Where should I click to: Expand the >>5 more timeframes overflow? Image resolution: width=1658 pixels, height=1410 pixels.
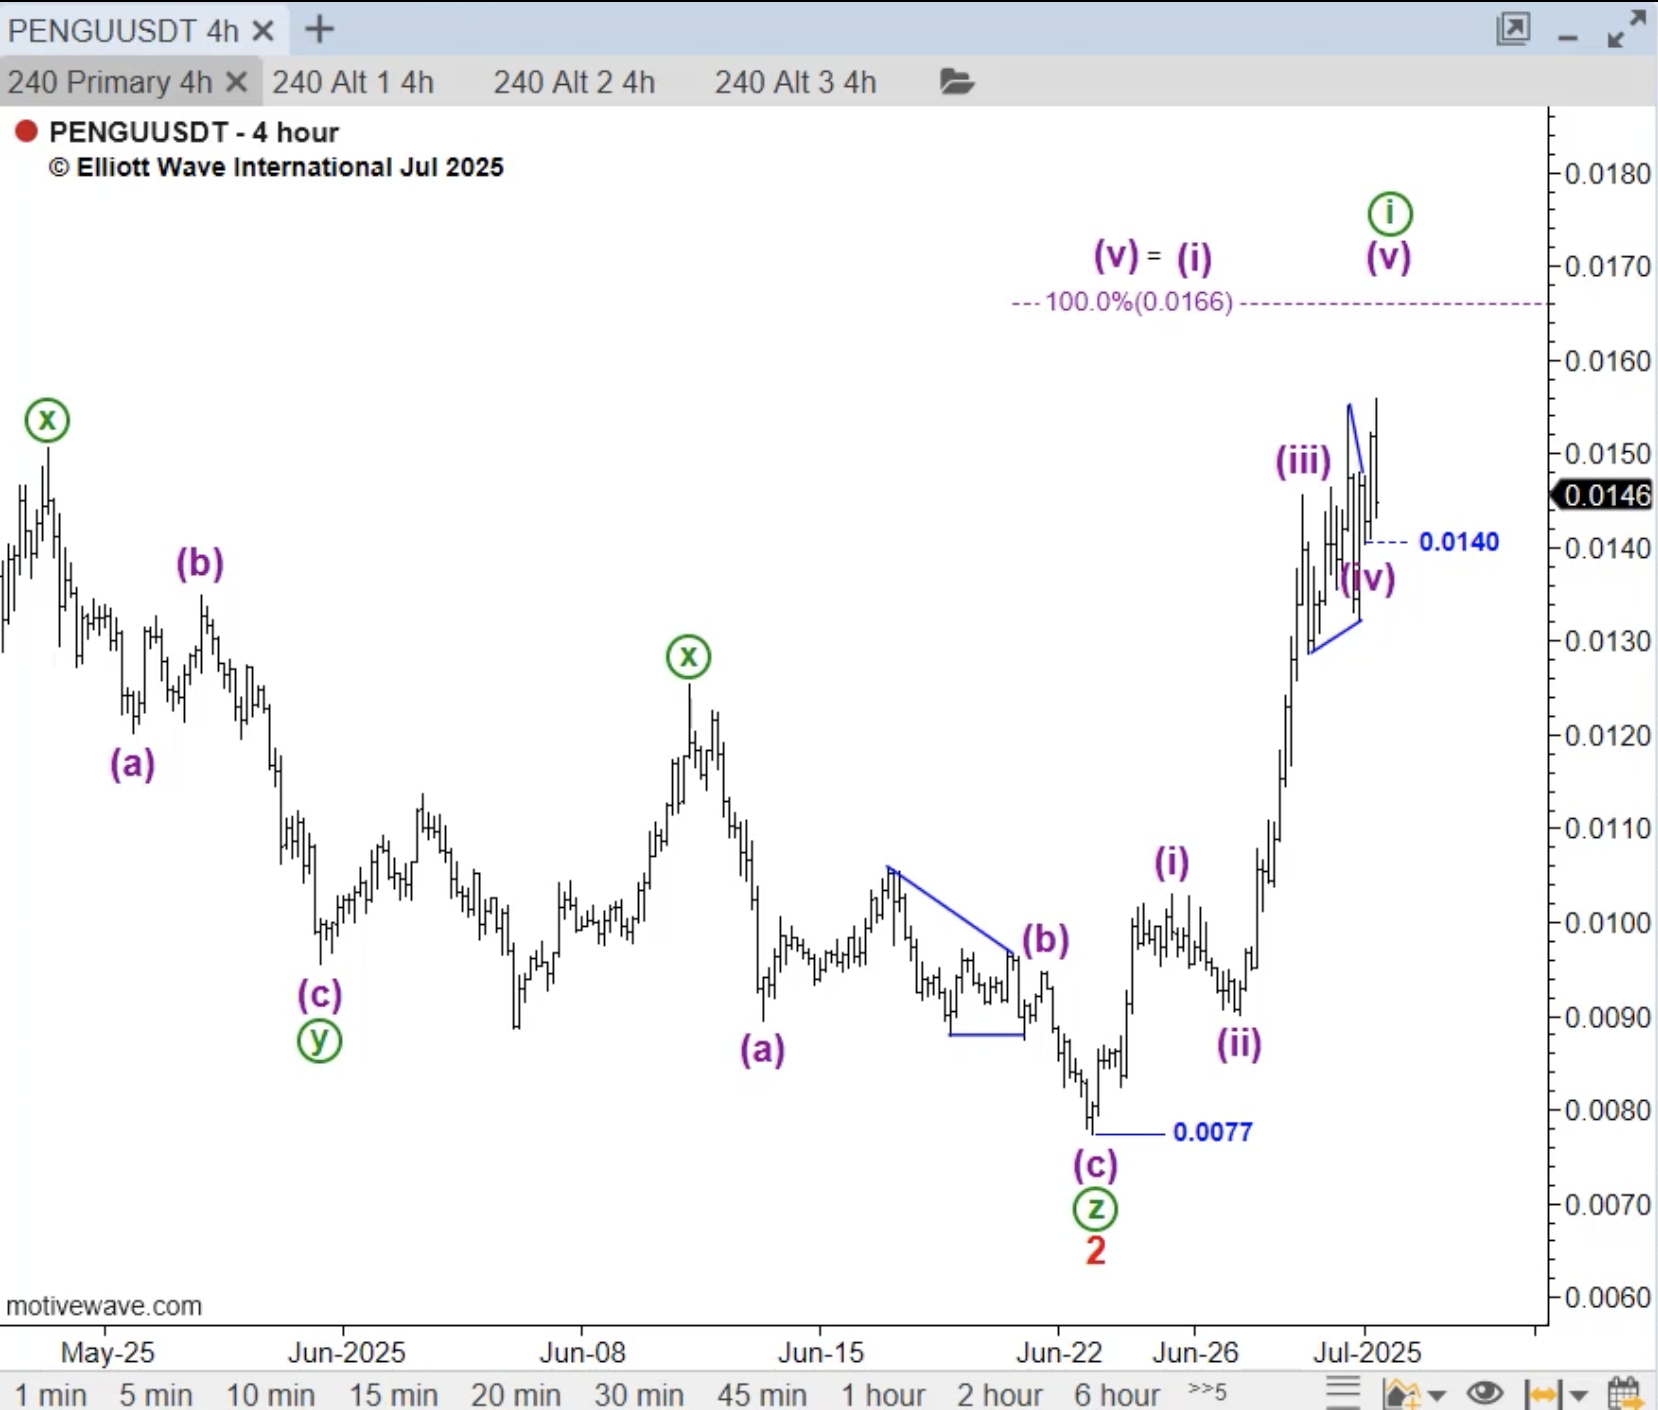point(1207,1391)
